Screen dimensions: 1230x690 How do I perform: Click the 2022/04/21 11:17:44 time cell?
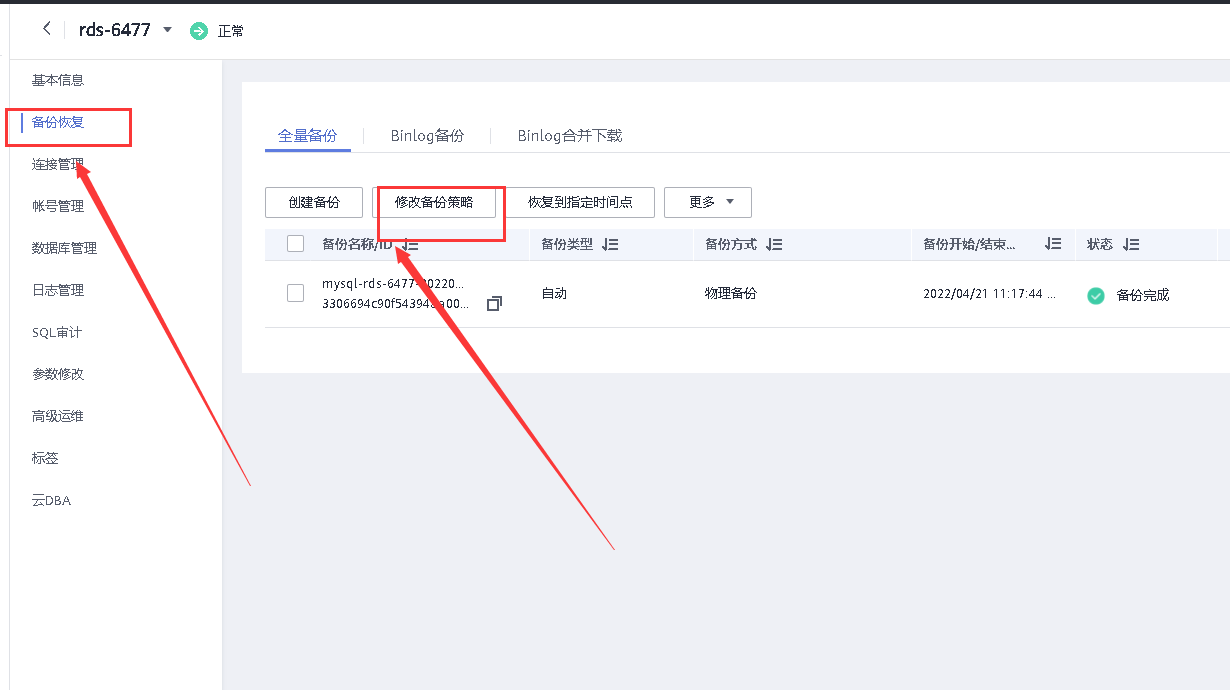989,295
